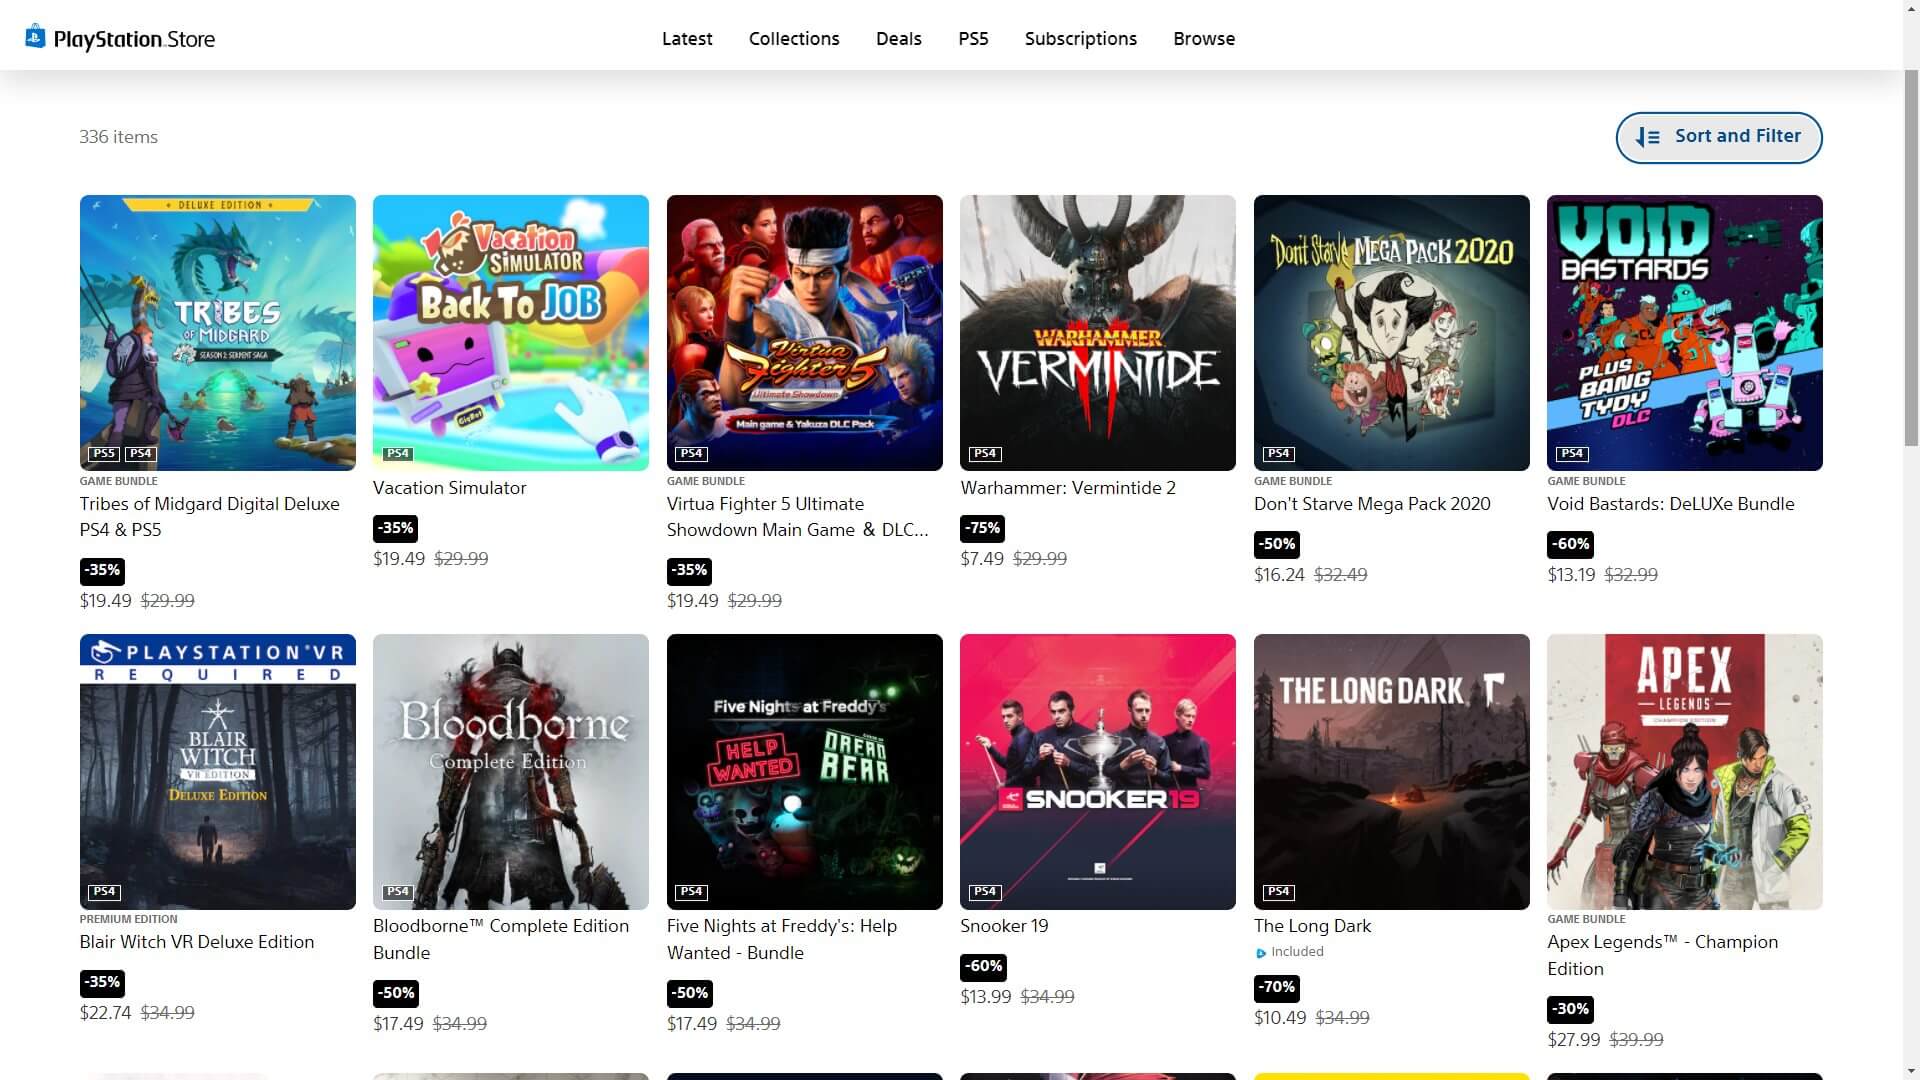
Task: Open the Don't Starve Mega Pack 2020 link
Action: pyautogui.click(x=1371, y=504)
